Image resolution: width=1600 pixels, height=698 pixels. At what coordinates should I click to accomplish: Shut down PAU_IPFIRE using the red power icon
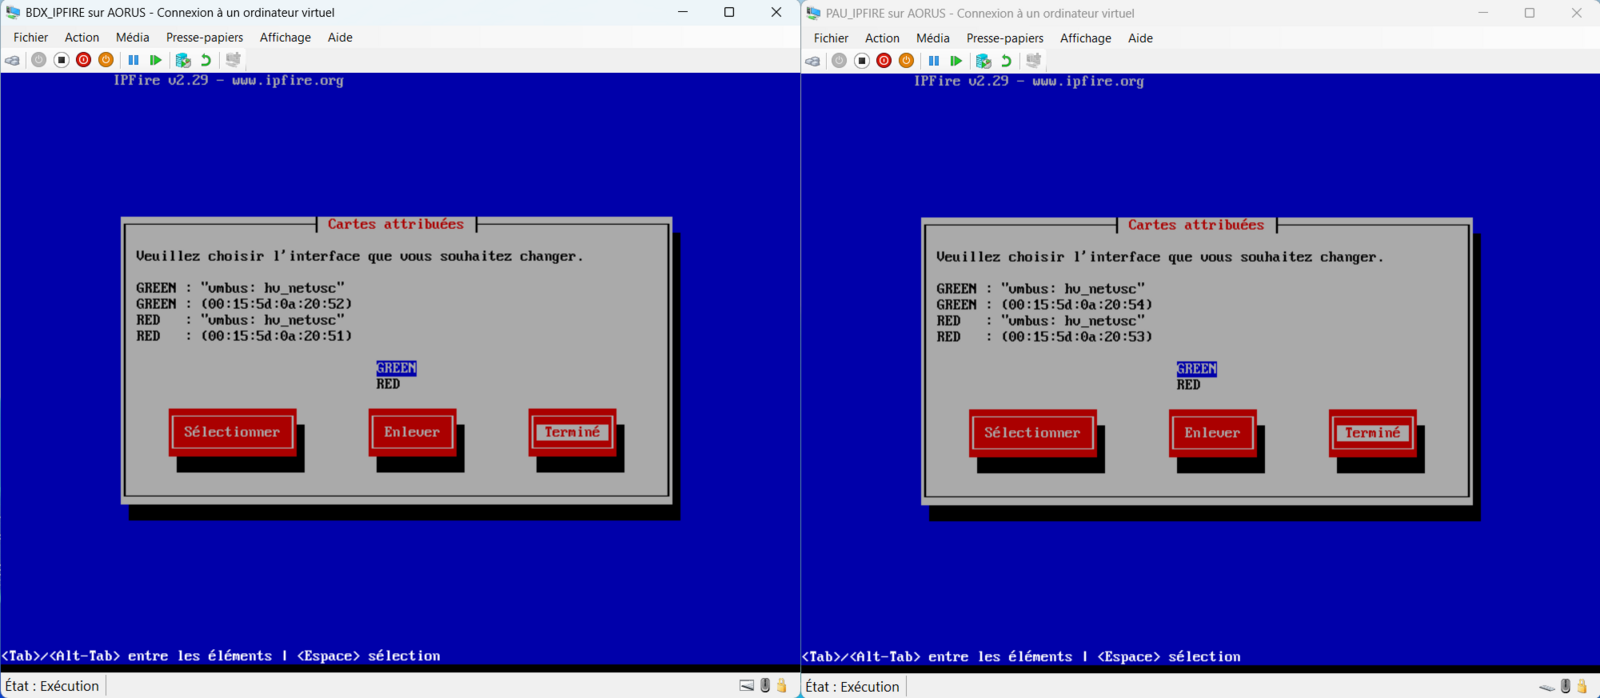click(x=884, y=61)
